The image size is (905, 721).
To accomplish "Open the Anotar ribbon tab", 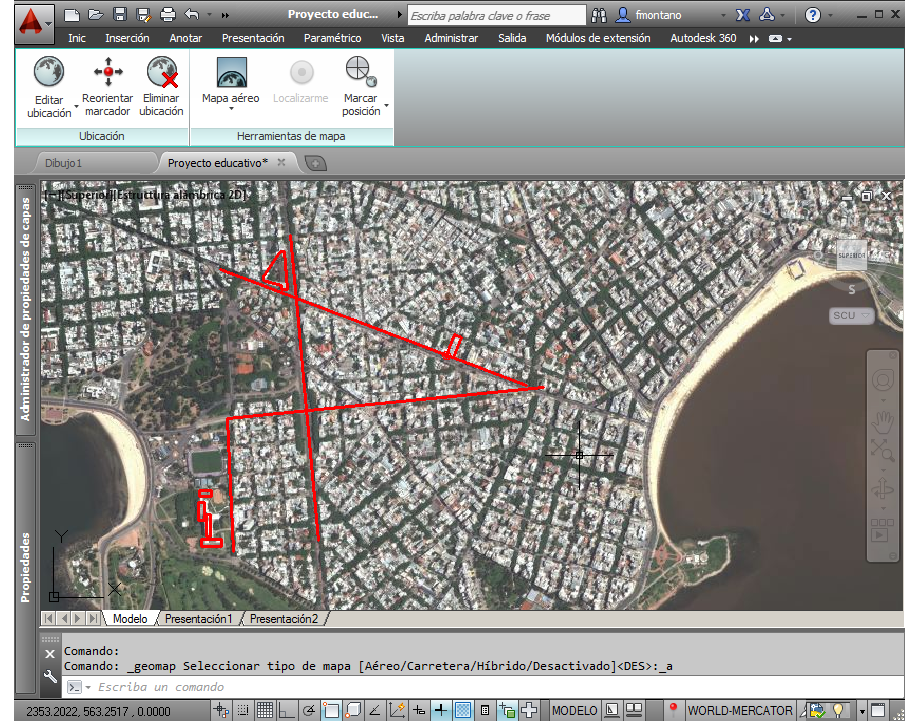I will pyautogui.click(x=185, y=38).
